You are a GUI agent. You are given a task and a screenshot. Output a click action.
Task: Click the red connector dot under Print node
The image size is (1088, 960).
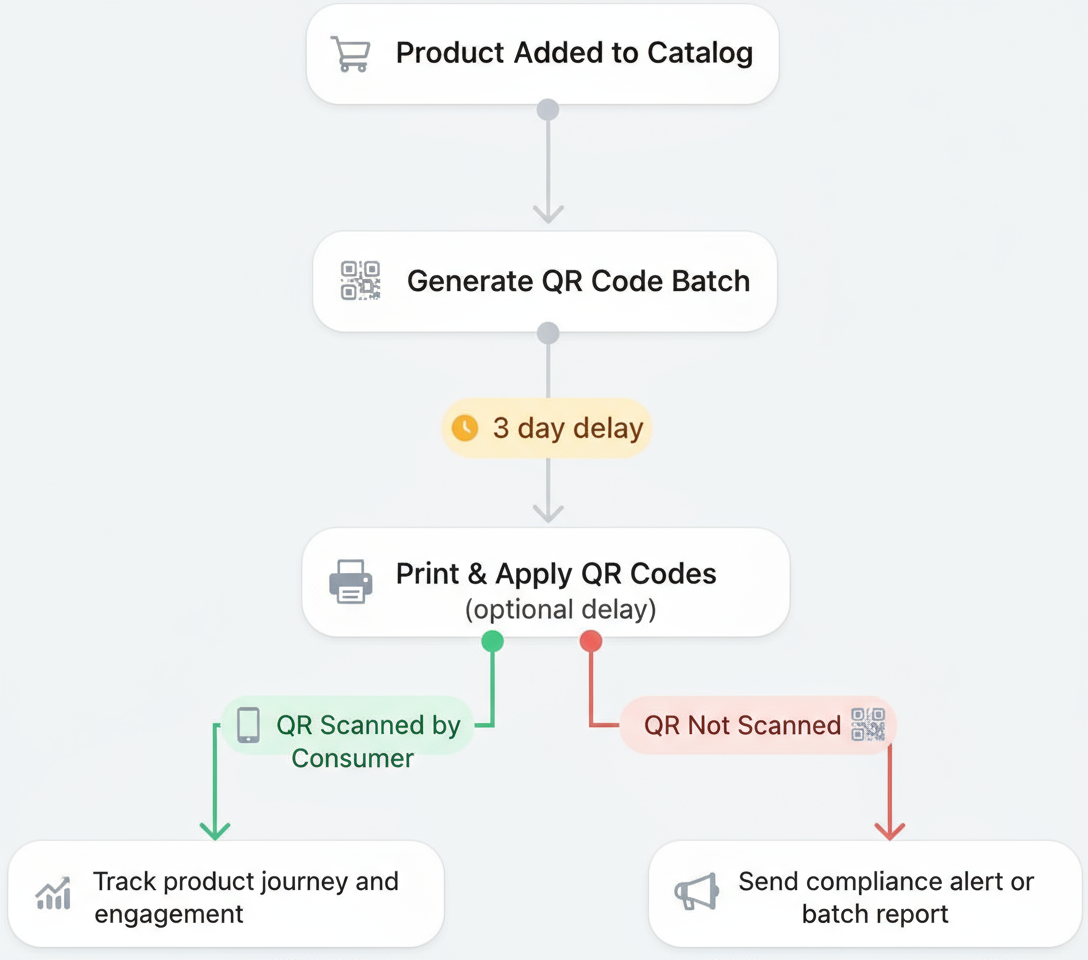(x=591, y=641)
